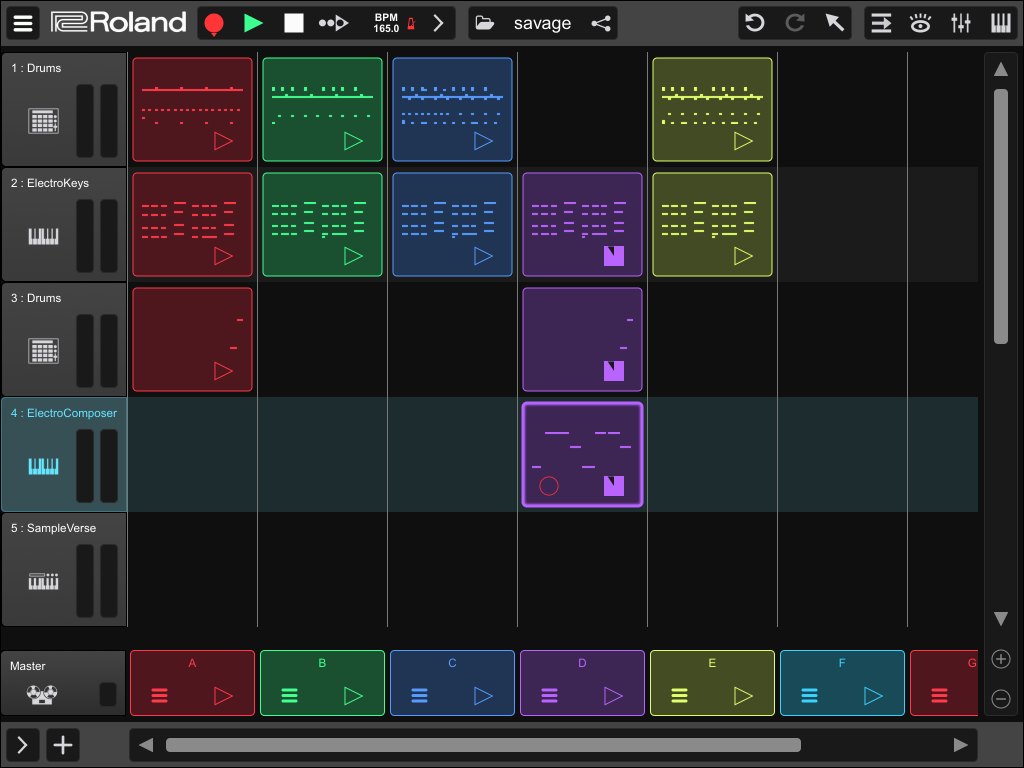Show the on-screen piano keyboard

[1000, 24]
